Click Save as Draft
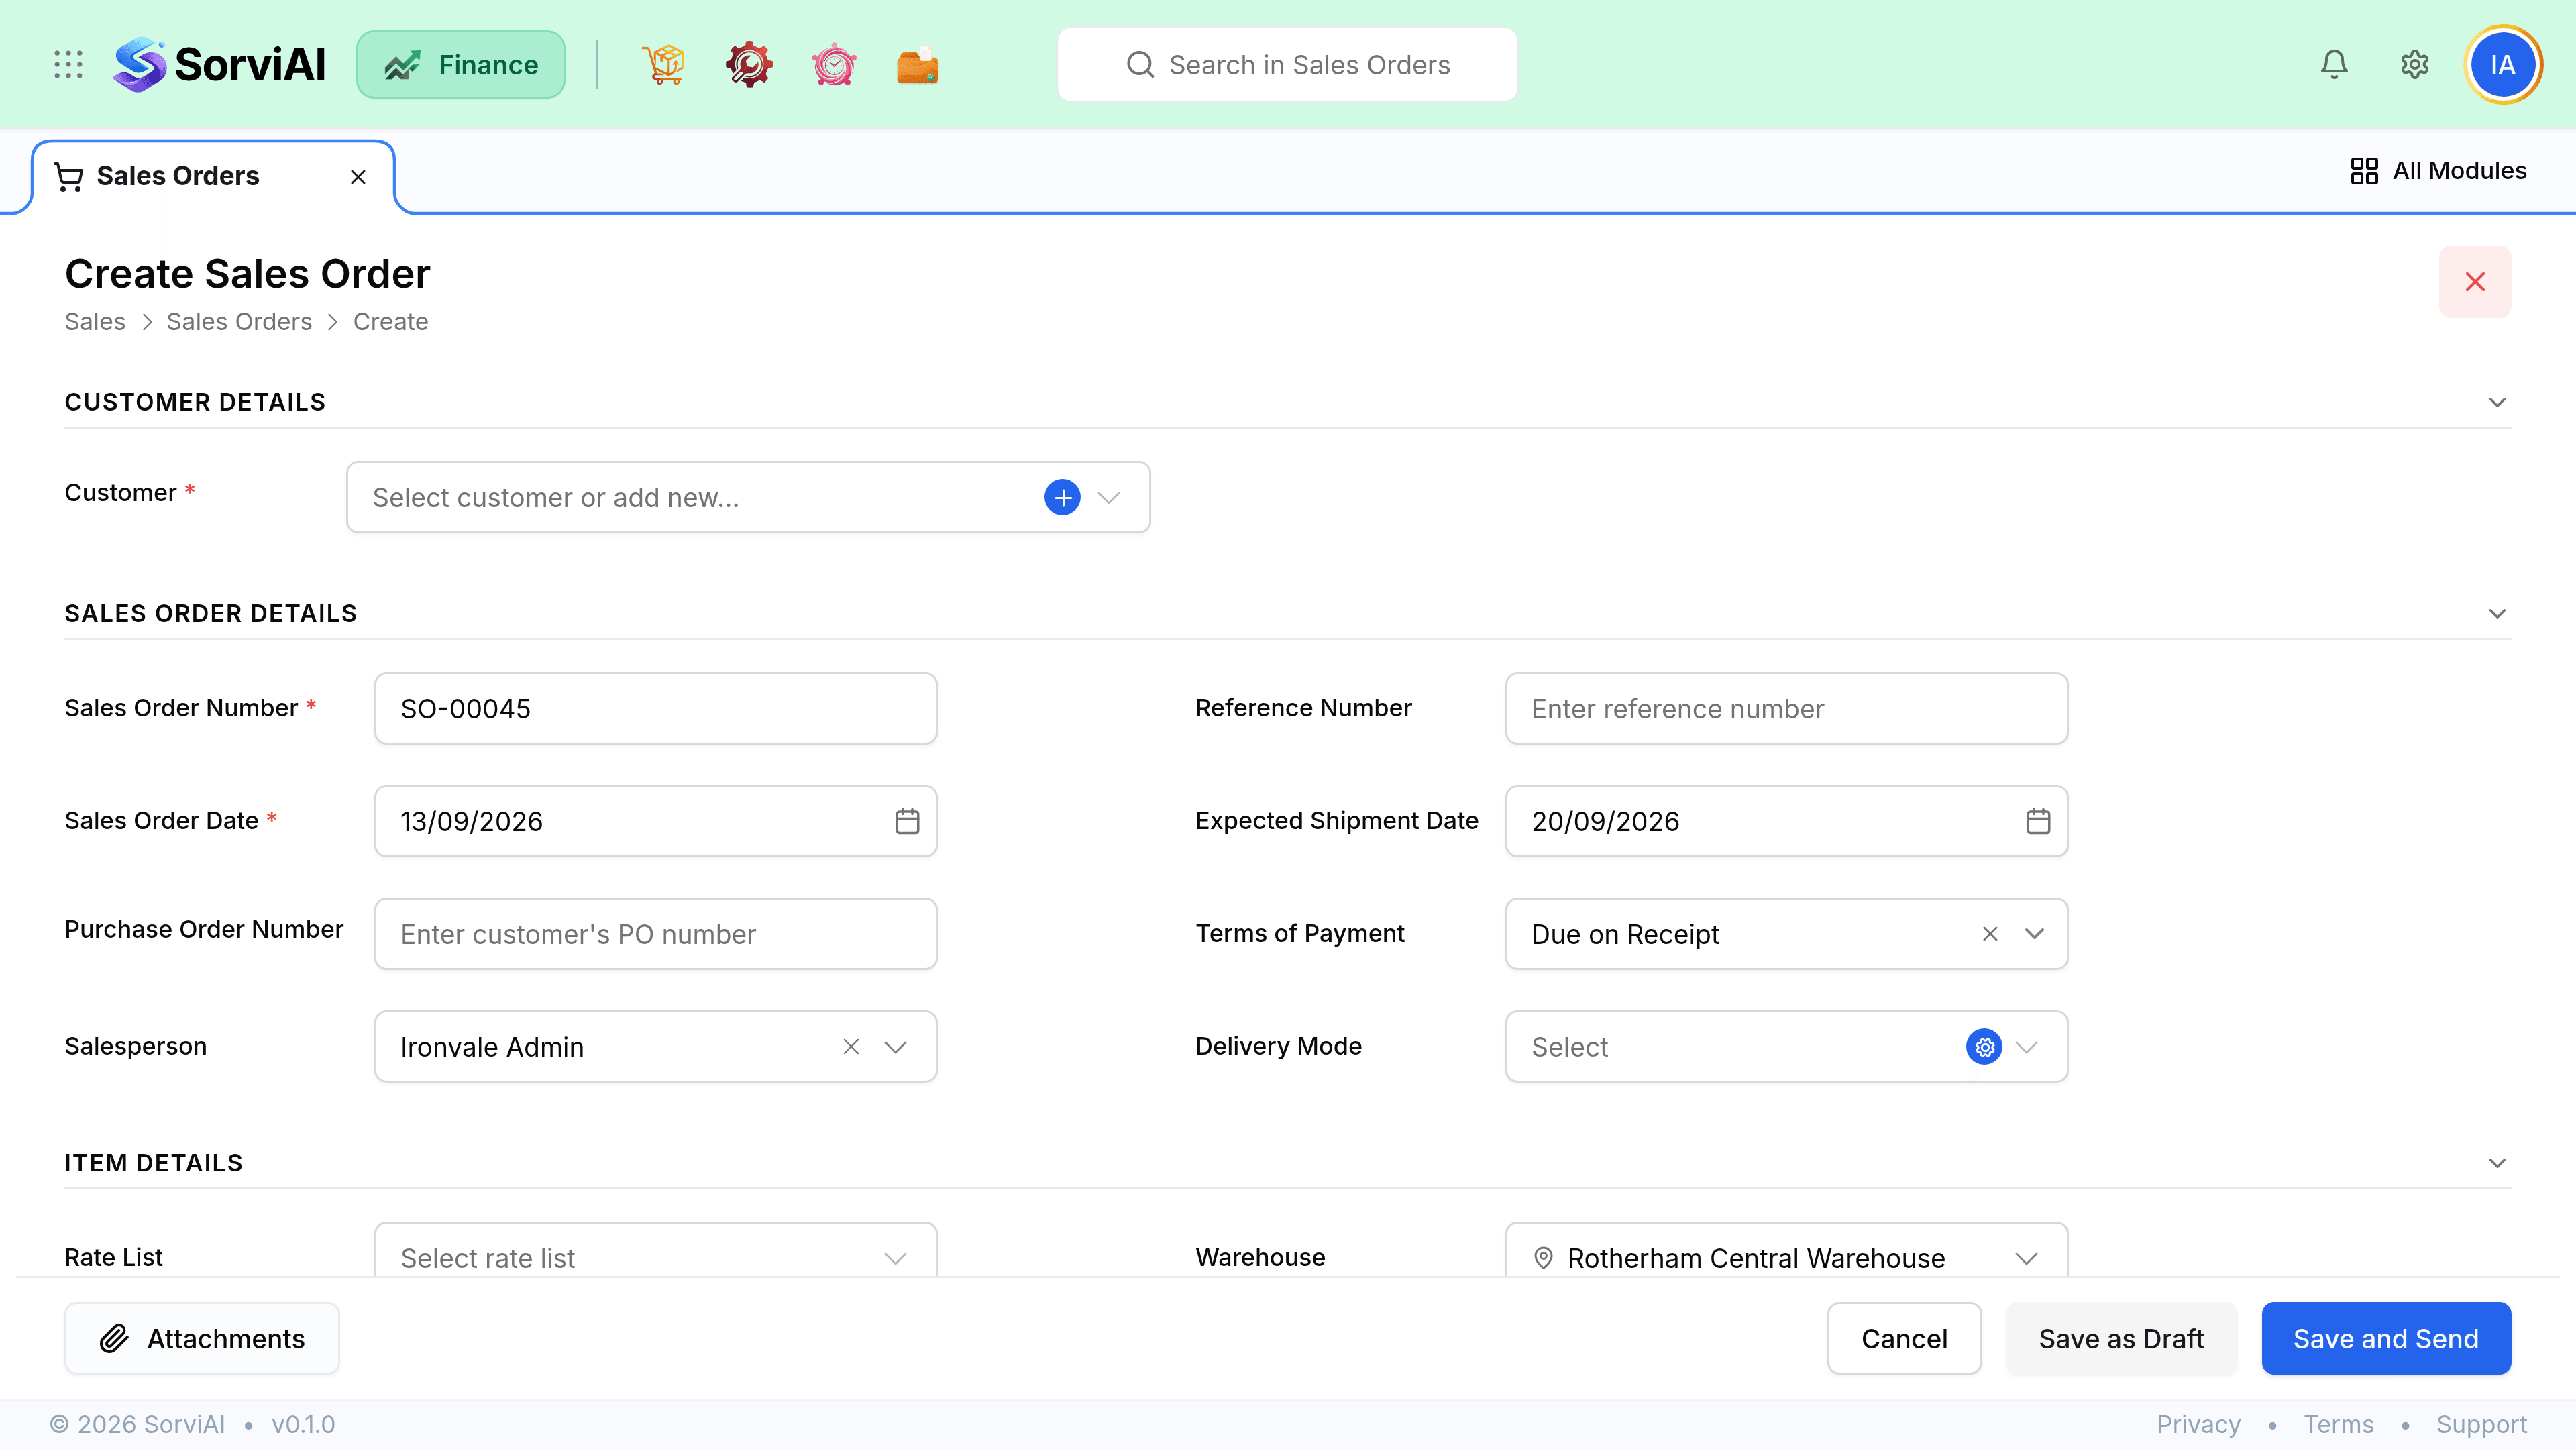 2121,1339
